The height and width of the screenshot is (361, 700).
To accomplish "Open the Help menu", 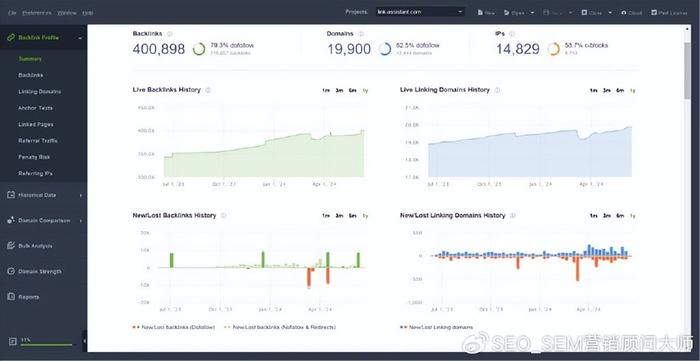I will [88, 12].
